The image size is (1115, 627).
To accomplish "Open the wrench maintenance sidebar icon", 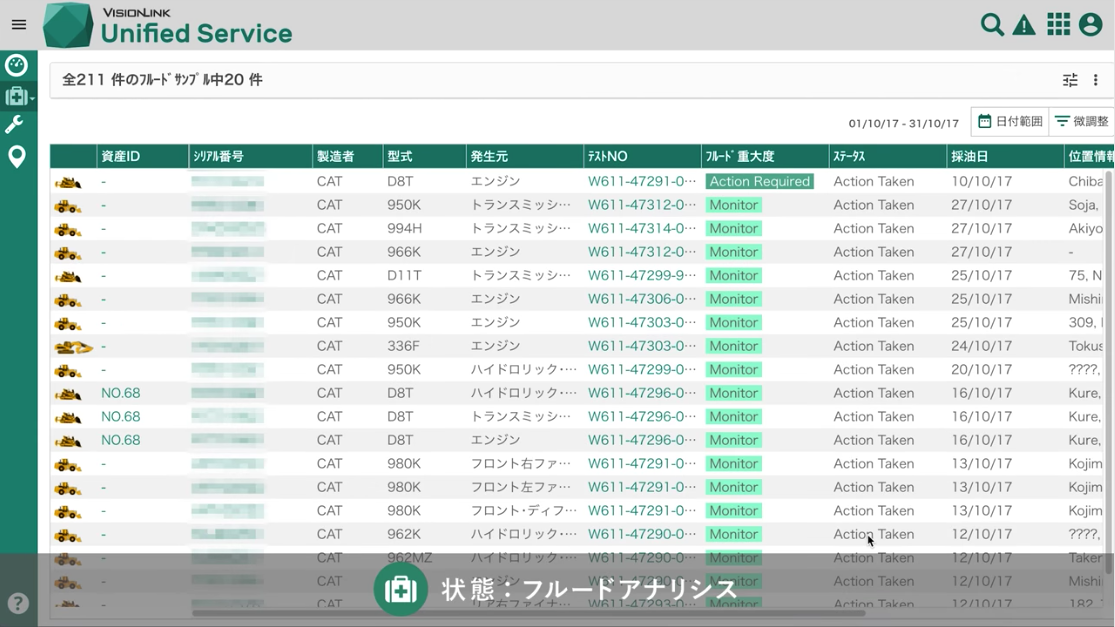I will tap(15, 125).
